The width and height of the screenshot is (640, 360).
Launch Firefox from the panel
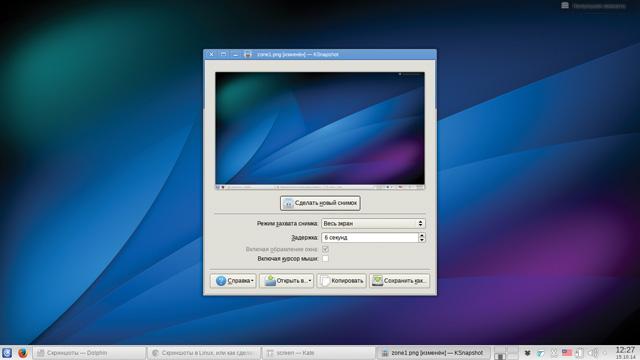[22, 353]
